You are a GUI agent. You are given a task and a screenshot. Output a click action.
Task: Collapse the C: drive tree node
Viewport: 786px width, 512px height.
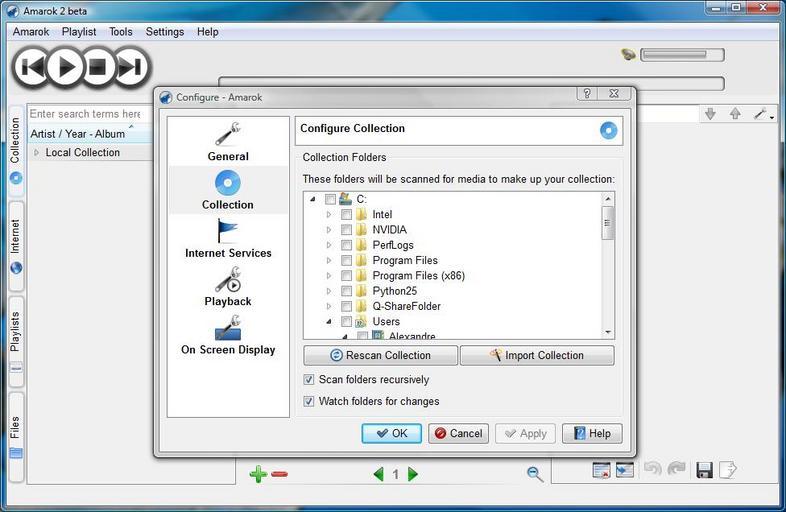pyautogui.click(x=313, y=200)
